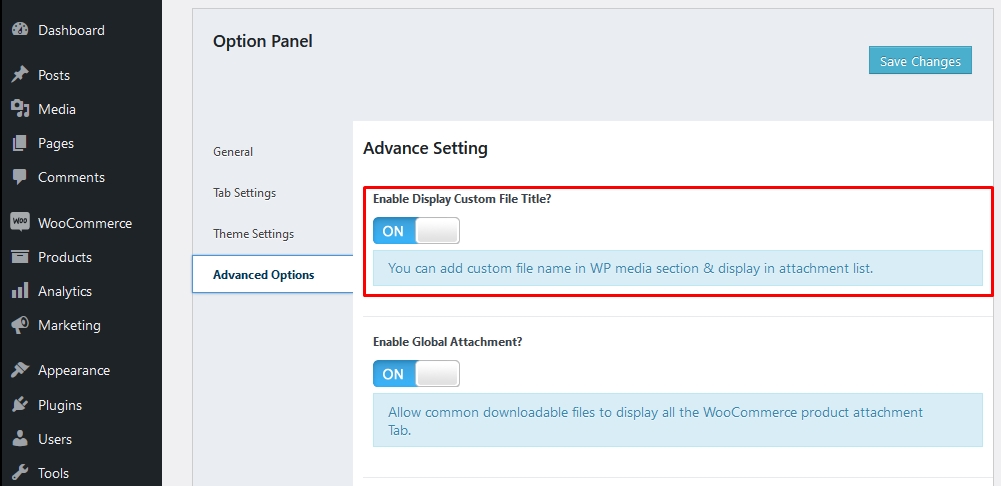
Task: Click the Save Changes button
Action: pos(920,61)
